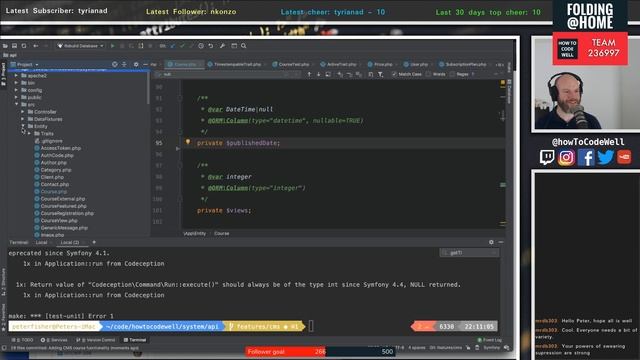Open the Twitch icon in stream overlay
The width and height of the screenshot is (640, 360).
(547, 157)
